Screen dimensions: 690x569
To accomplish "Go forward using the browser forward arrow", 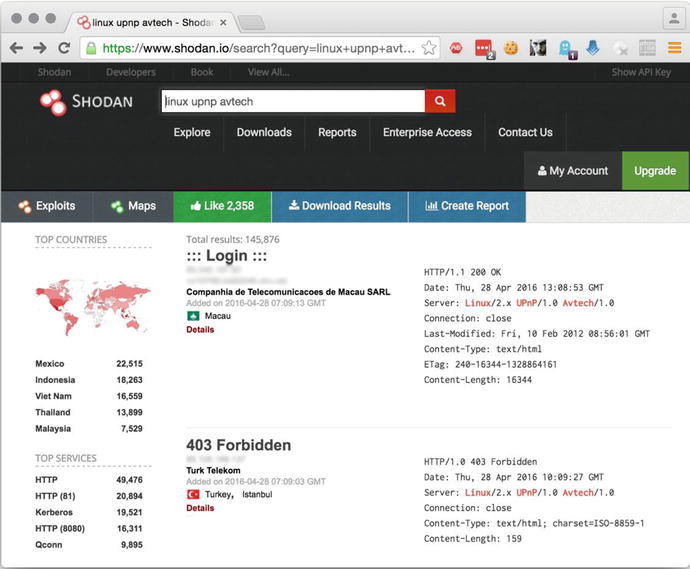I will 40,48.
